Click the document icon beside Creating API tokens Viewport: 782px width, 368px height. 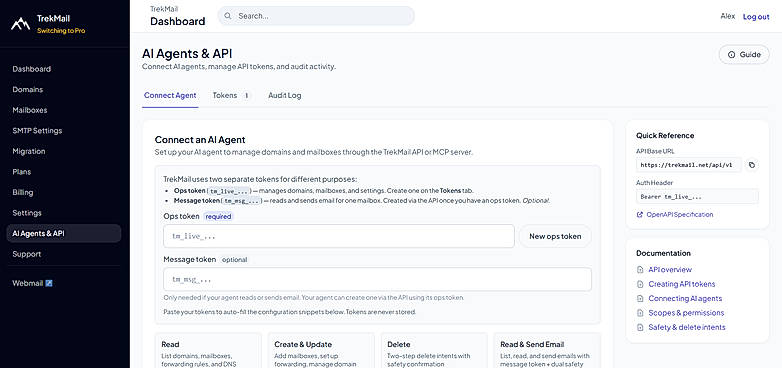[640, 284]
